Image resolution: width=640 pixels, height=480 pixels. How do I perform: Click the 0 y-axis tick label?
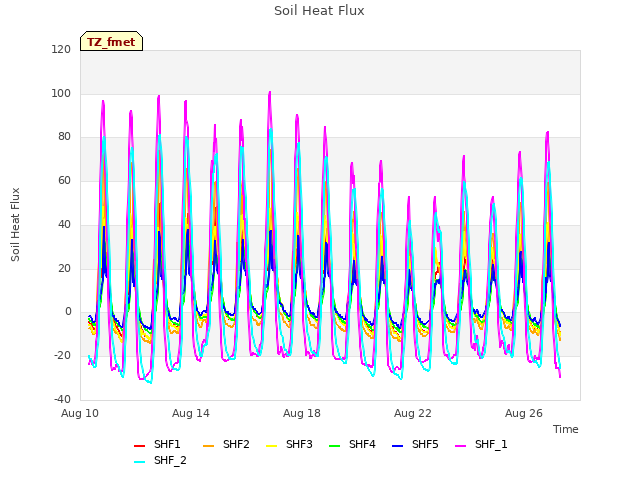tap(68, 312)
